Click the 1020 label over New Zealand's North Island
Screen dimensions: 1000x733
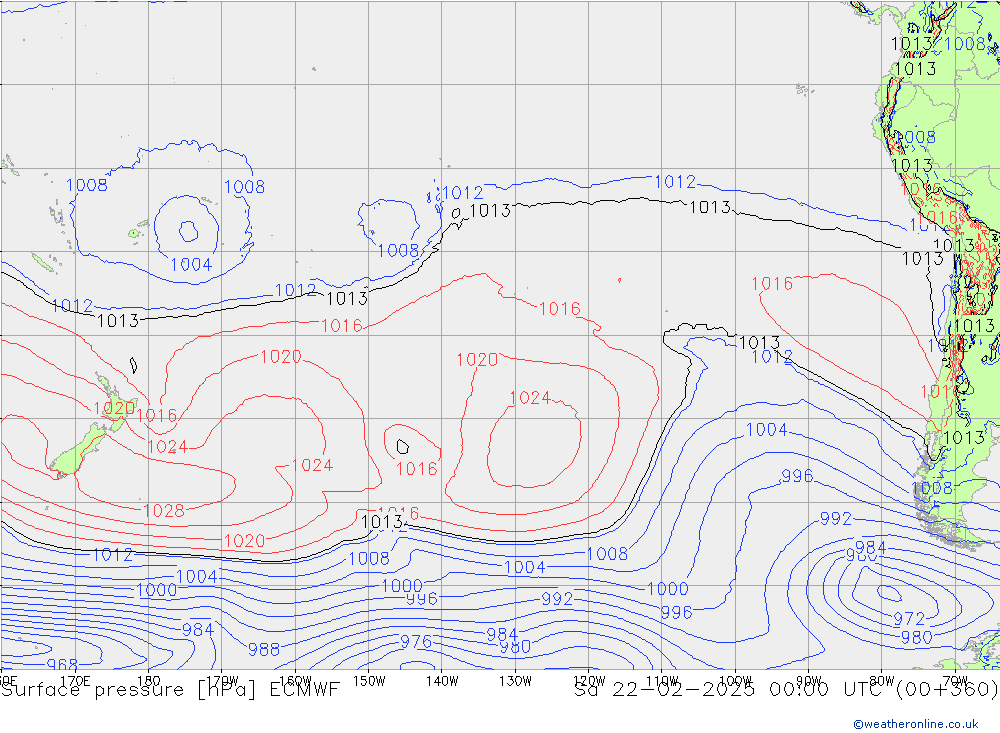coord(114,408)
